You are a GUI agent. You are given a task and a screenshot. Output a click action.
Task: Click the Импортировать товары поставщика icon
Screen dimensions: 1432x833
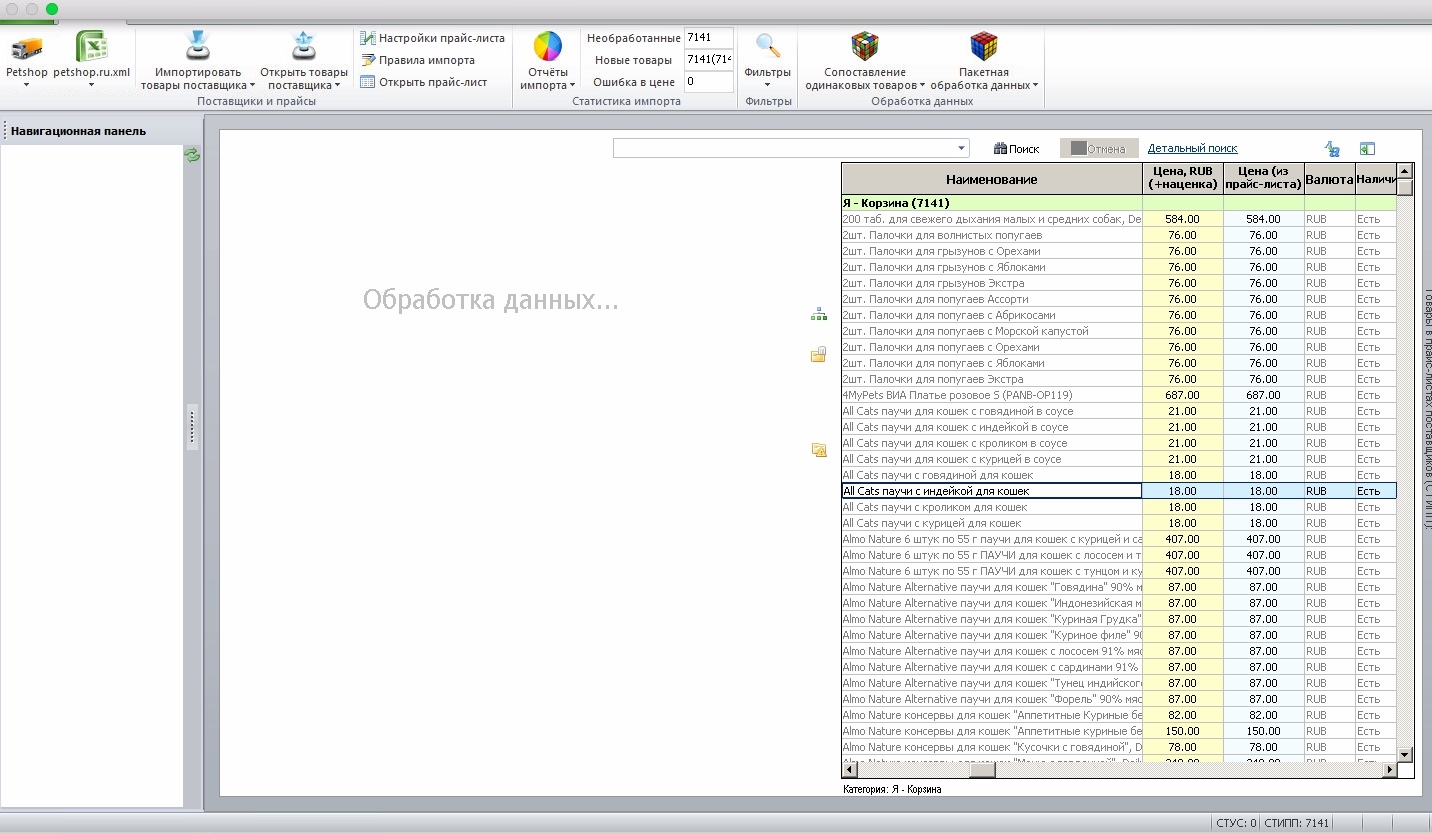click(198, 46)
